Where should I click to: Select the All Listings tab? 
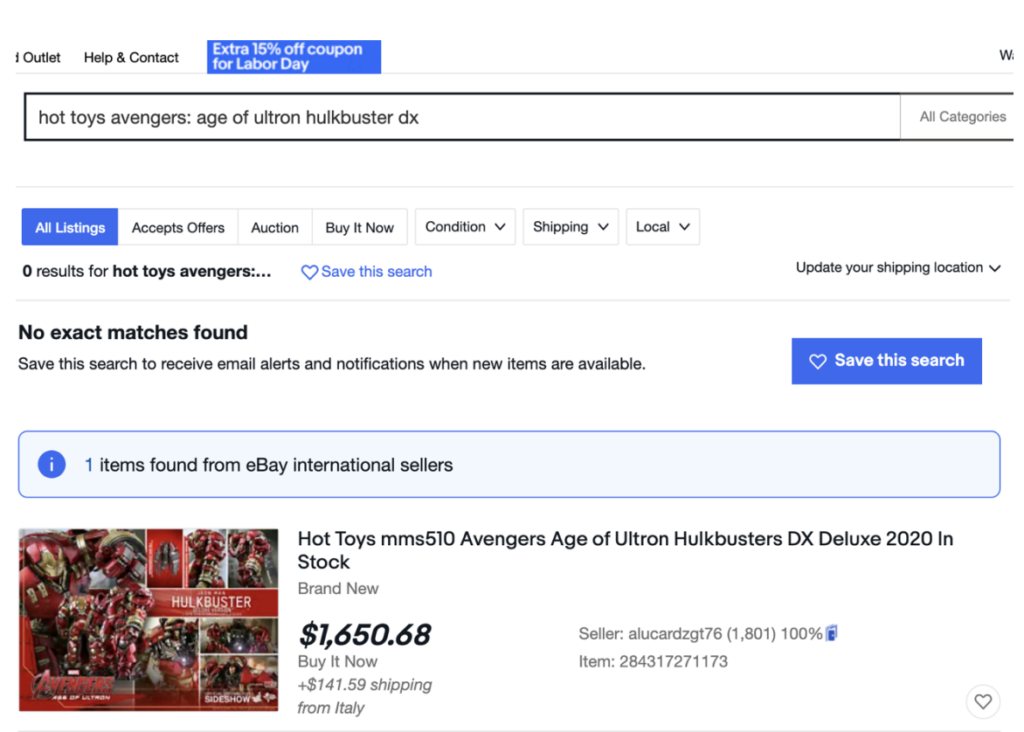tap(70, 228)
